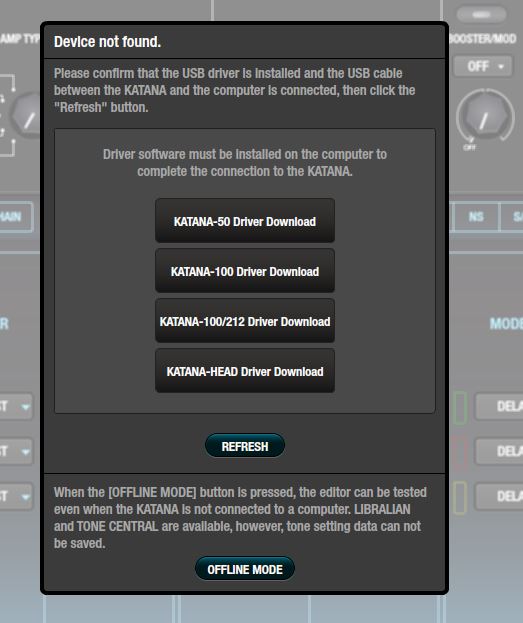Viewport: 523px width, 623px height.
Task: Click the Device not found title
Action: pyautogui.click(x=107, y=42)
